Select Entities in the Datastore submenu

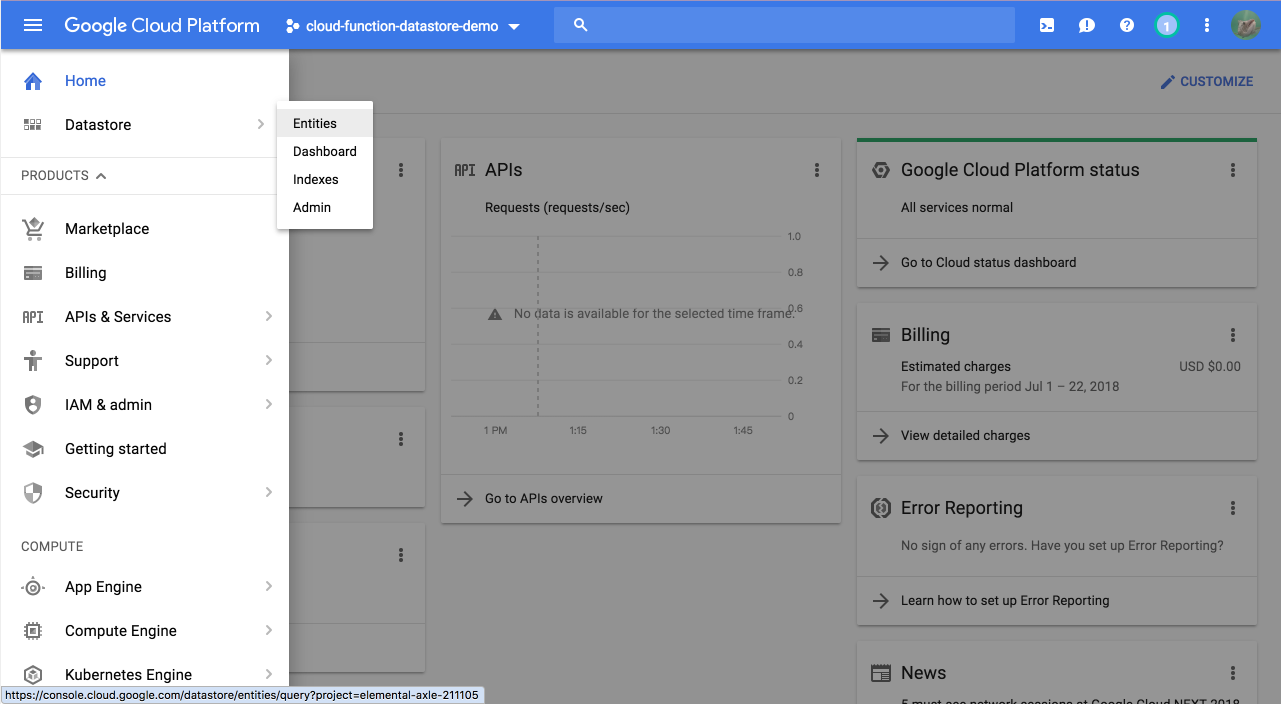[325, 124]
